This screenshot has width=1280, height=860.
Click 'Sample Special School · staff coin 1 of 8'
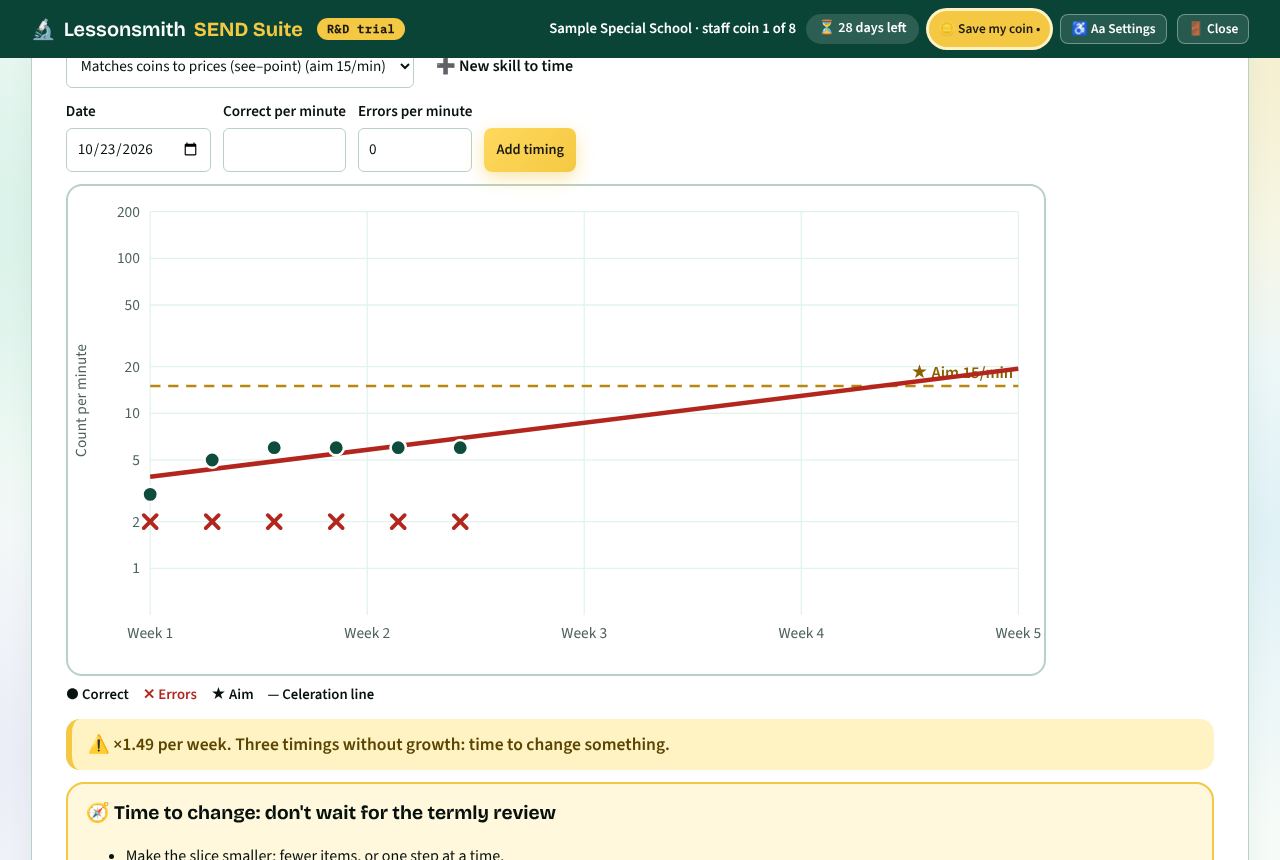click(673, 29)
